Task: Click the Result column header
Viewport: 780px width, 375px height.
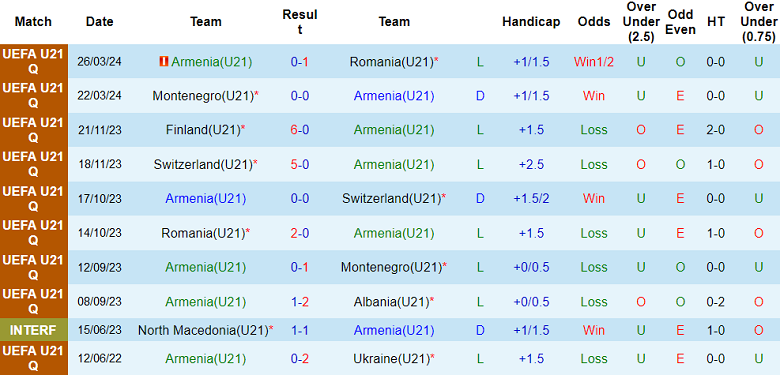Action: pyautogui.click(x=299, y=22)
